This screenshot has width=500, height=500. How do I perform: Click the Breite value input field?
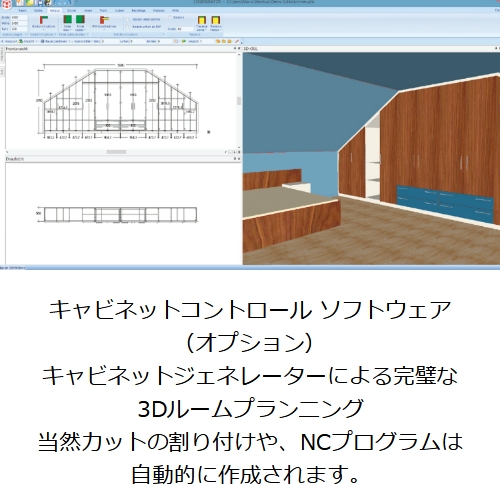pyautogui.click(x=19, y=17)
